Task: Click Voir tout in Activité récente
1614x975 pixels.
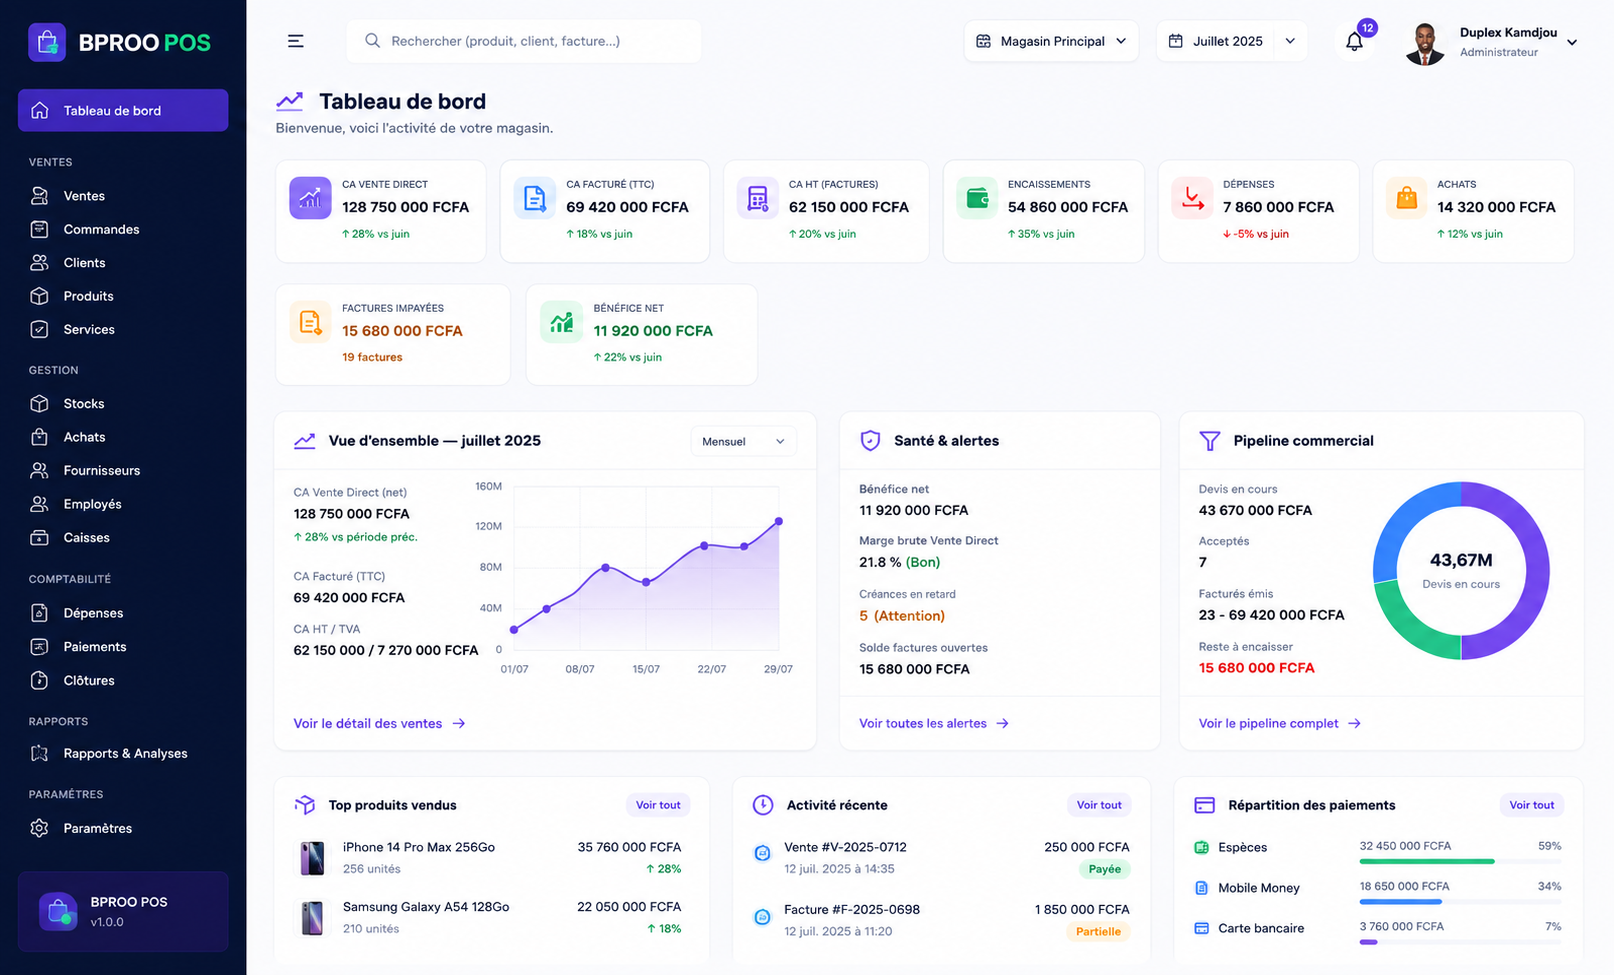Action: (1099, 805)
